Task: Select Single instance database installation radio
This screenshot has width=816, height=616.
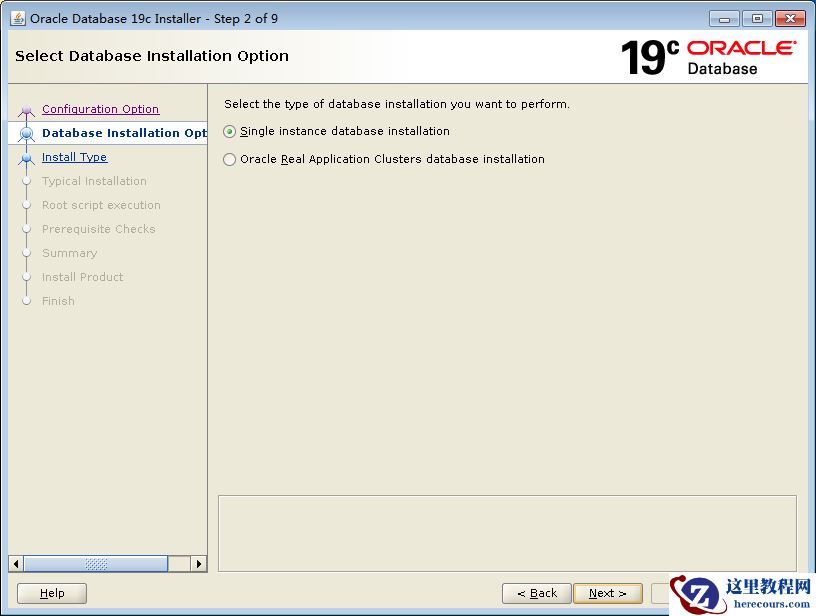Action: click(230, 132)
